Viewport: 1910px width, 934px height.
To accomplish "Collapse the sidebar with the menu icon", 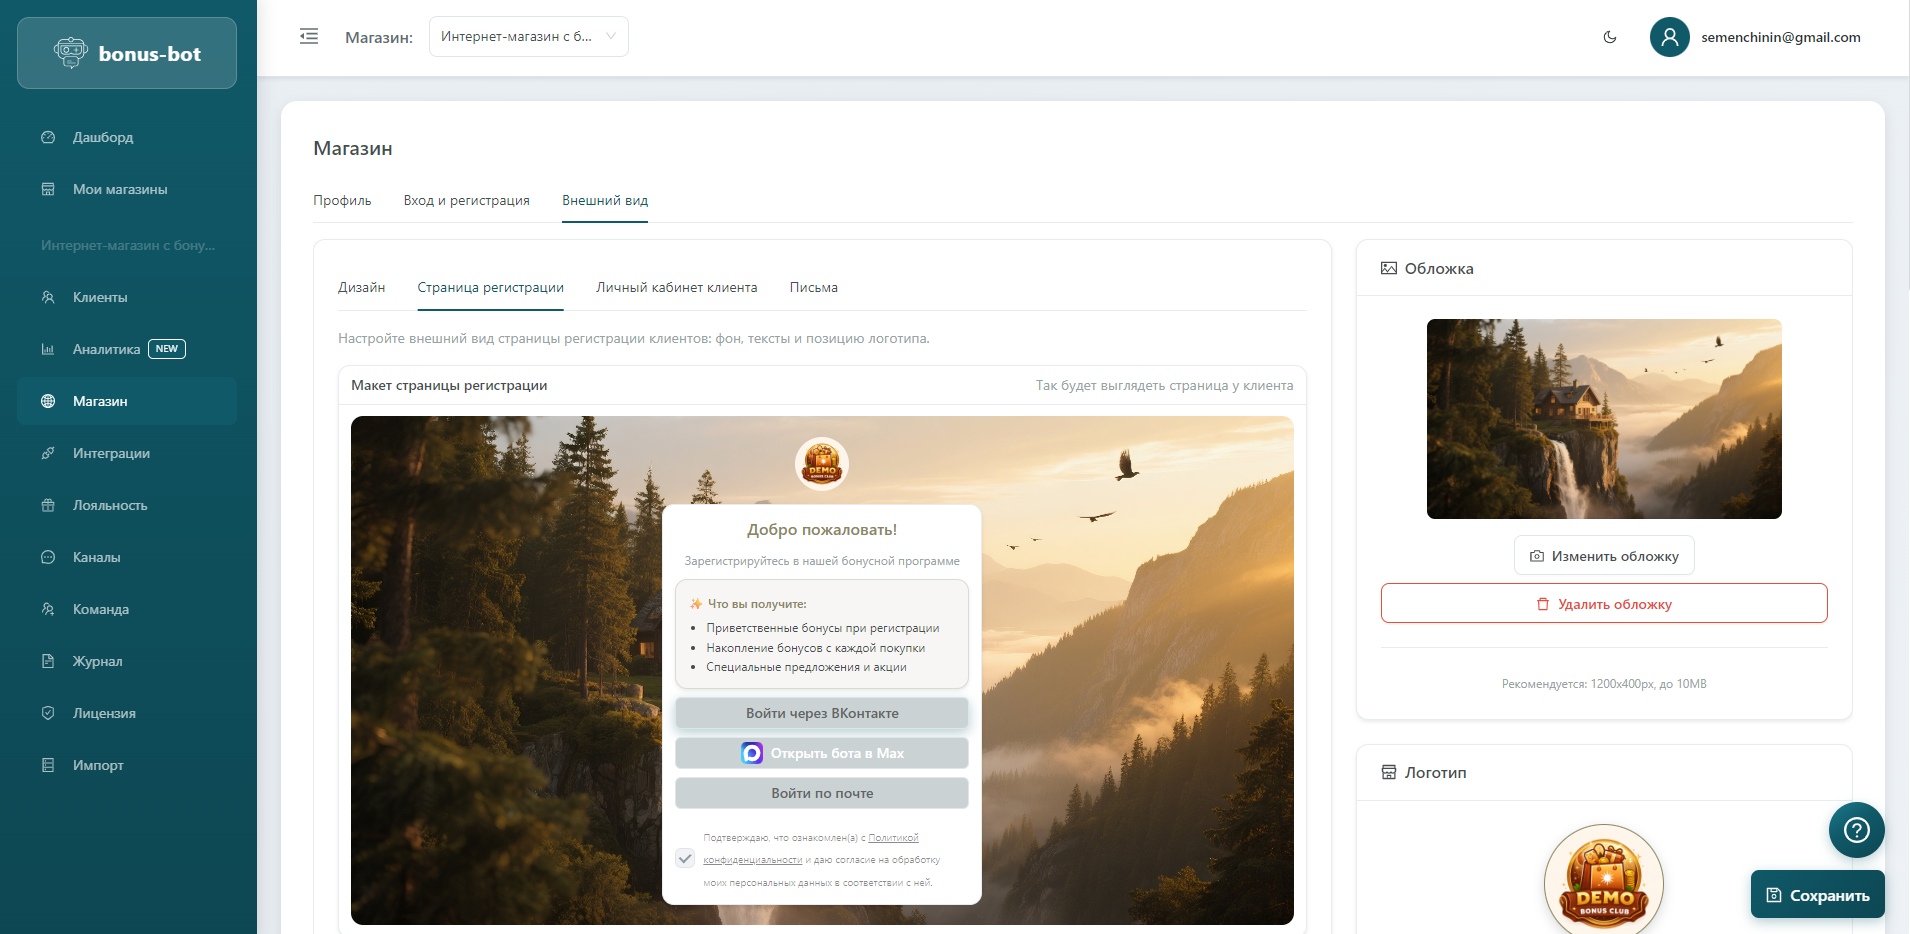I will click(x=309, y=37).
